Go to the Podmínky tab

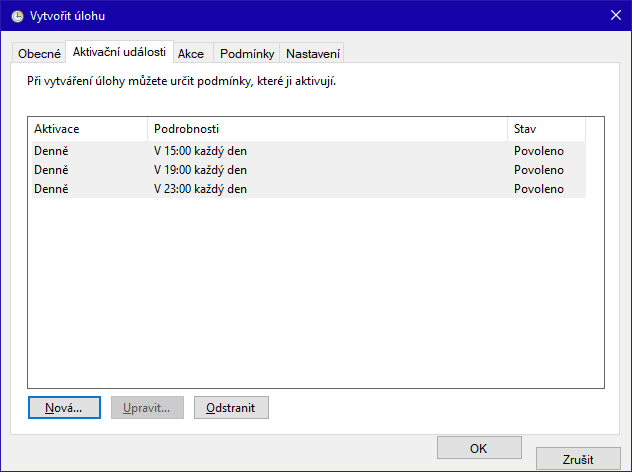(x=245, y=53)
